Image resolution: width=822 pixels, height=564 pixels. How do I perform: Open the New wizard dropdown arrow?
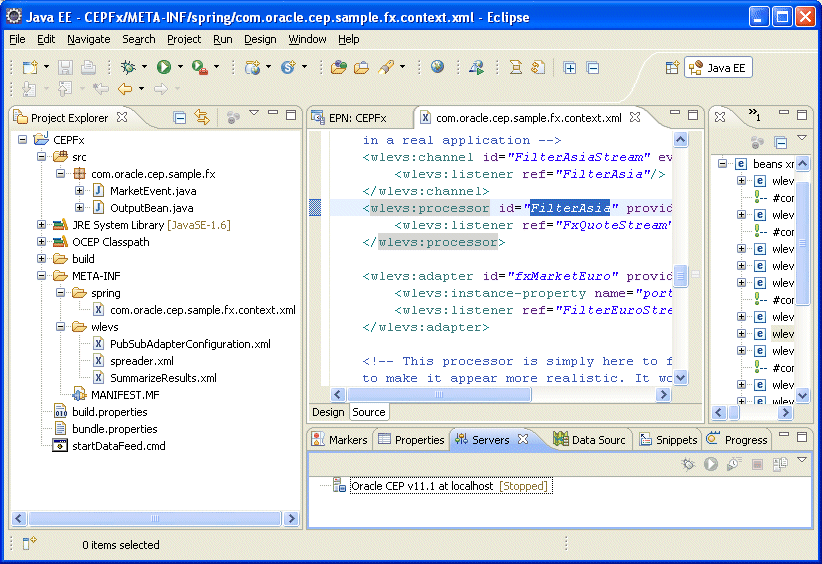[x=45, y=67]
